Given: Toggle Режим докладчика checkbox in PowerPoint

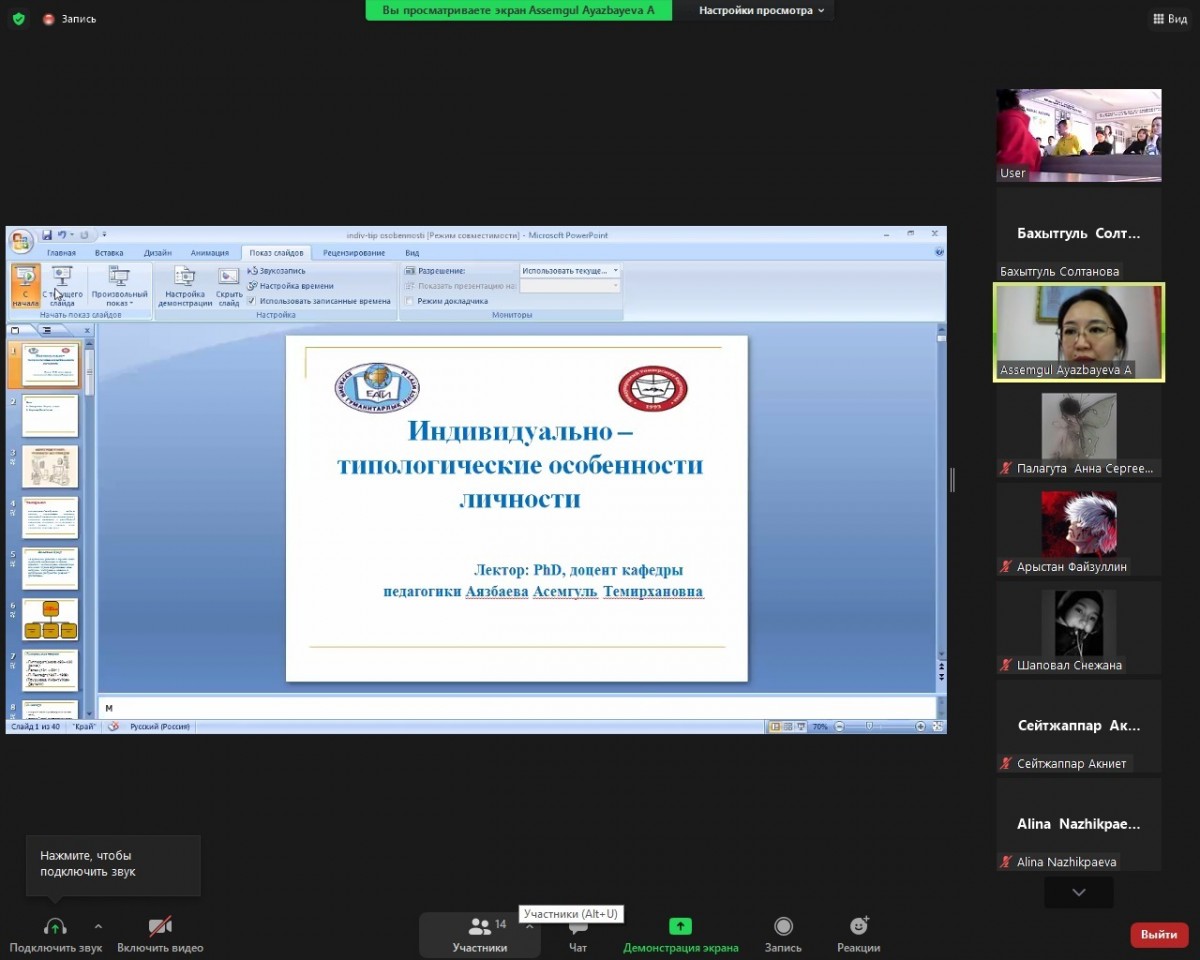Looking at the screenshot, I should pyautogui.click(x=410, y=301).
